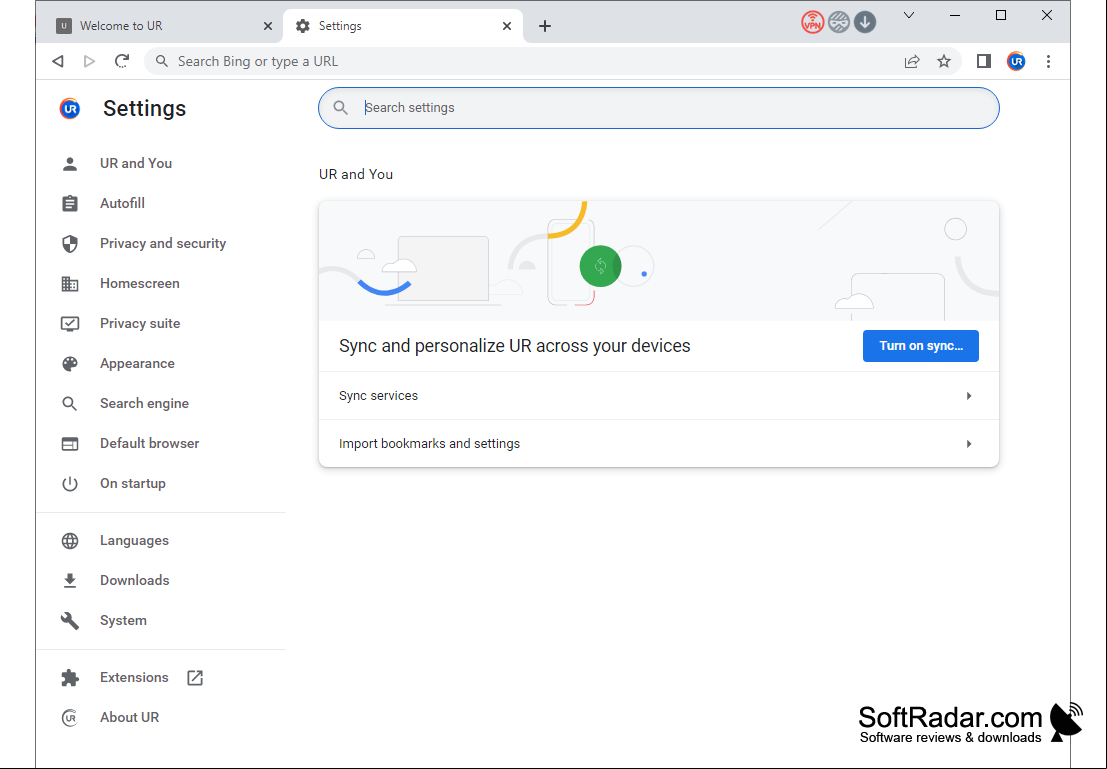The height and width of the screenshot is (769, 1107).
Task: Select the Settings tab
Action: [402, 26]
